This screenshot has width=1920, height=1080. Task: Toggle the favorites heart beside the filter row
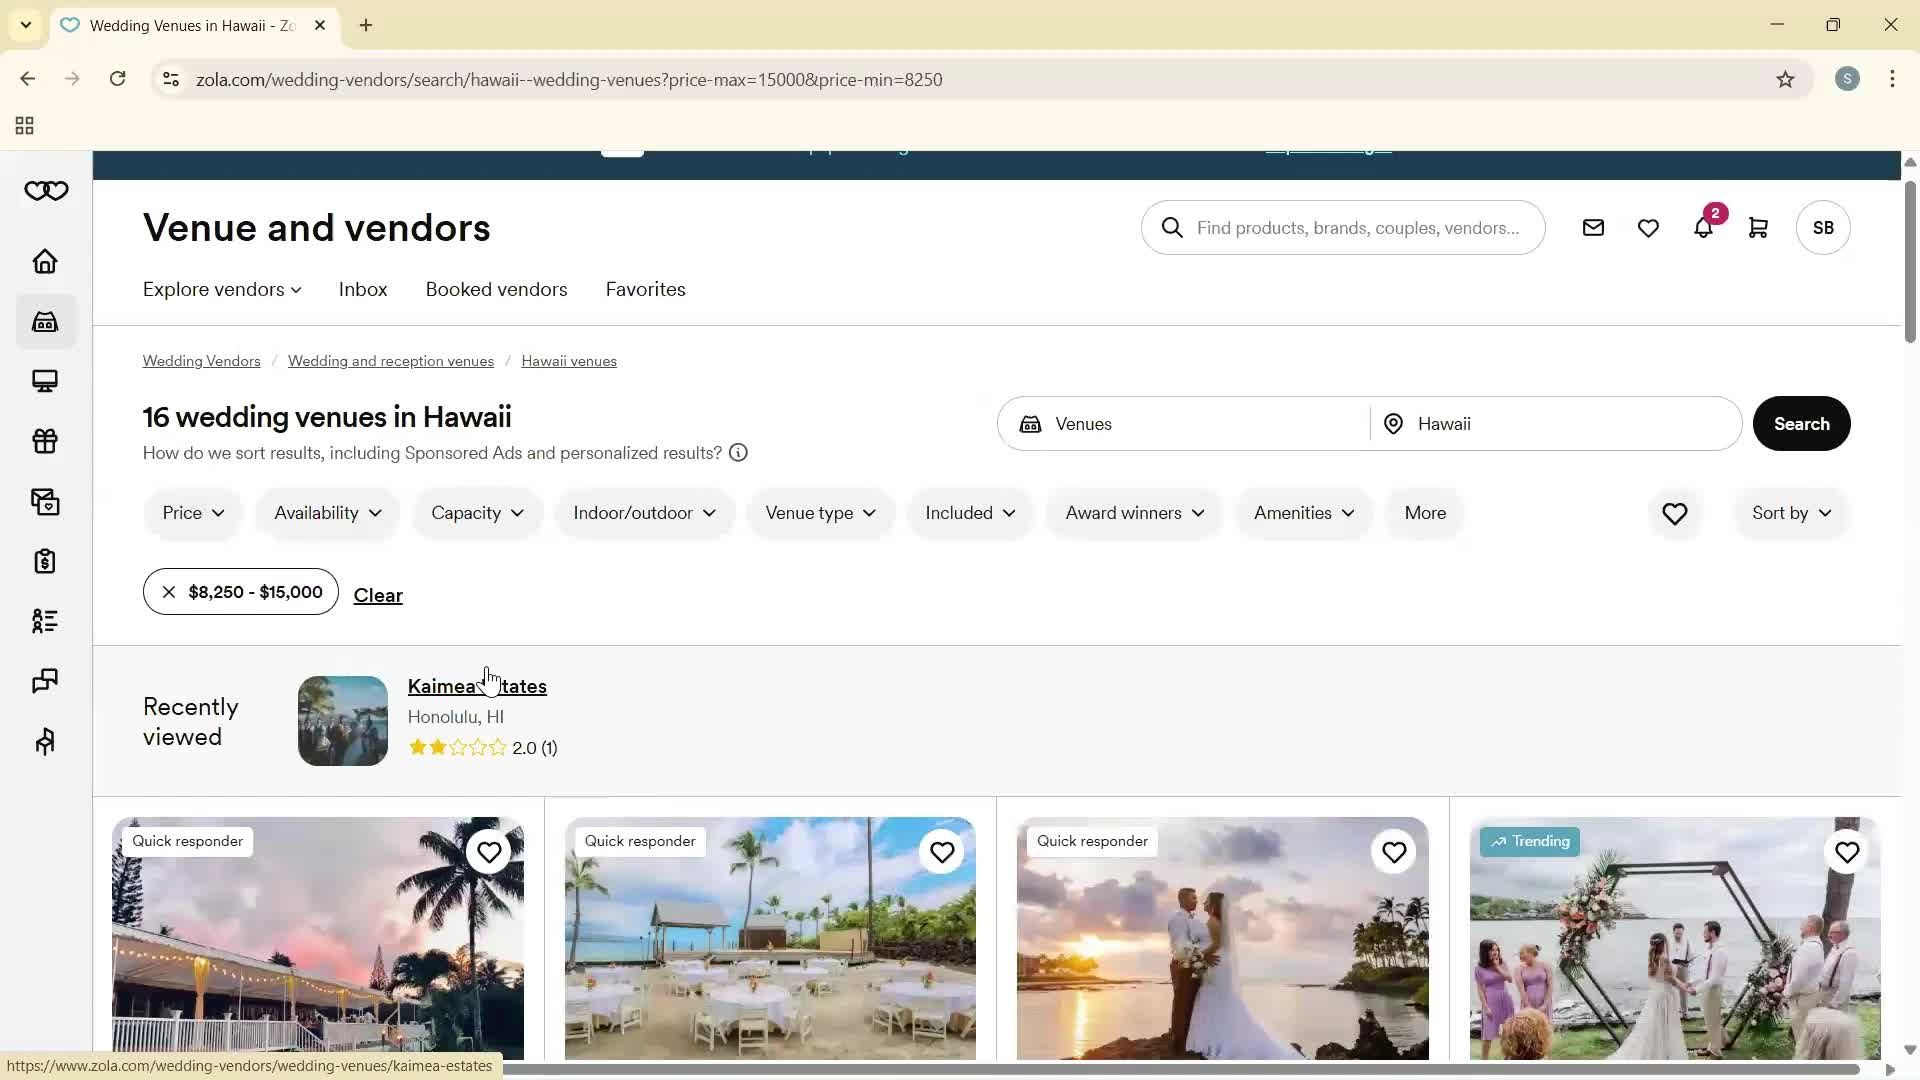tap(1674, 513)
